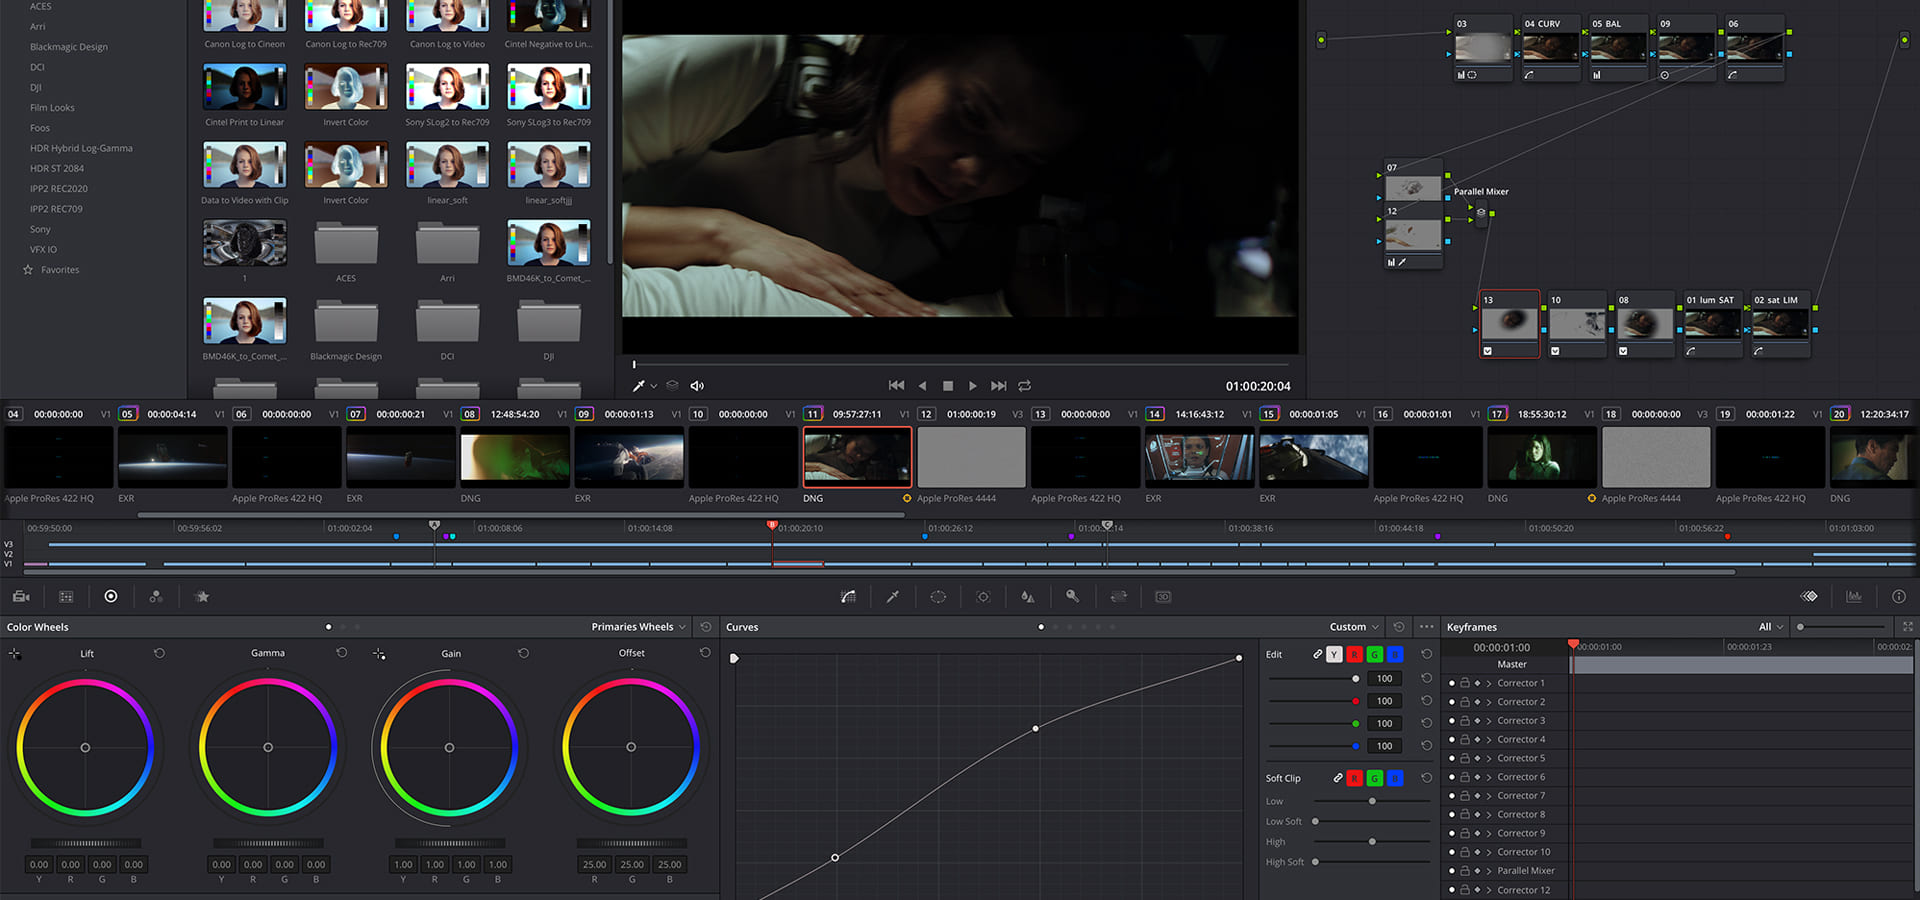1920x900 pixels.
Task: Show Favorites LUT list
Action: click(60, 270)
